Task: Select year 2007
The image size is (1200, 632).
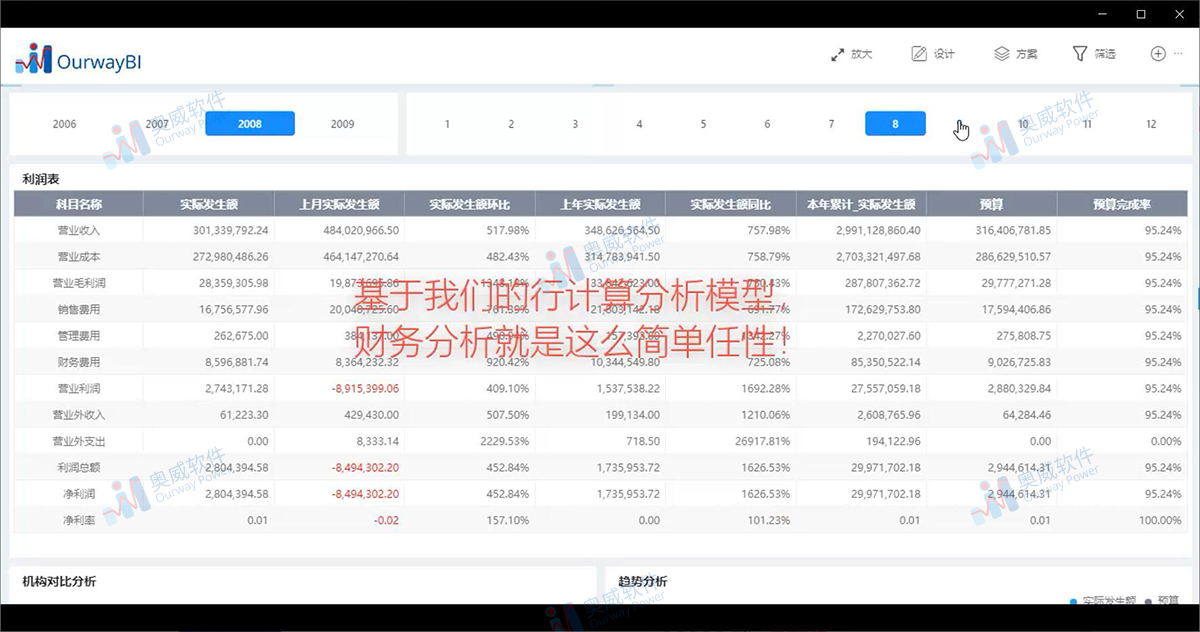Action: tap(157, 124)
